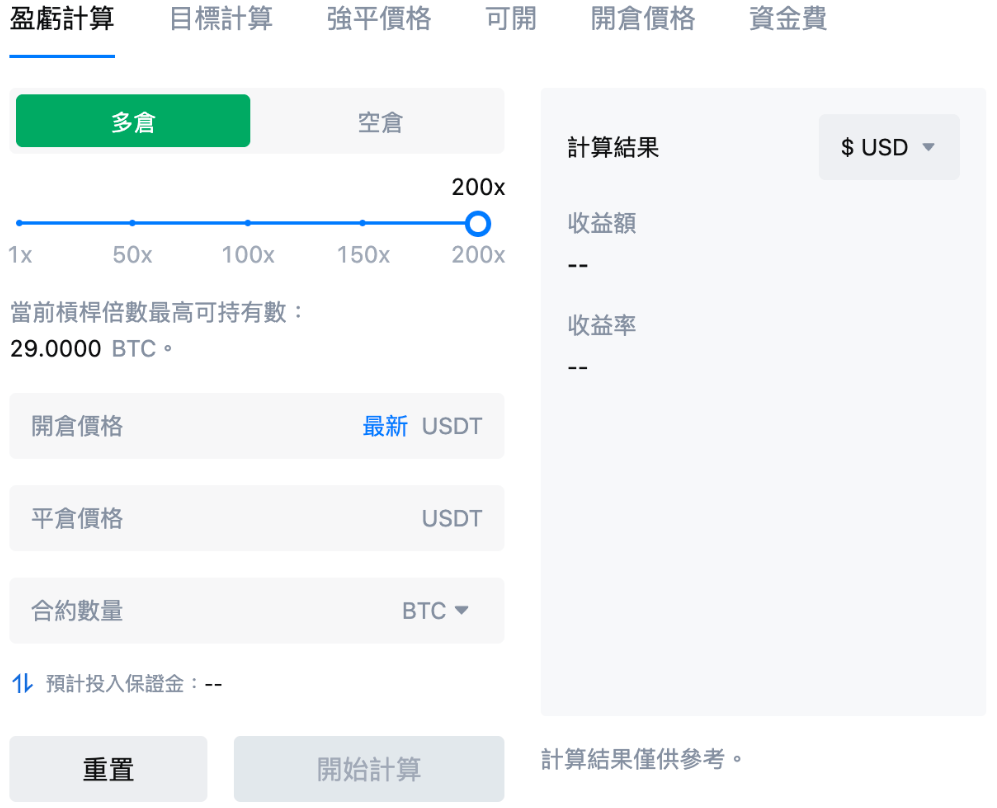Open the 強平價格 tab
The width and height of the screenshot is (997, 808).
point(378,19)
